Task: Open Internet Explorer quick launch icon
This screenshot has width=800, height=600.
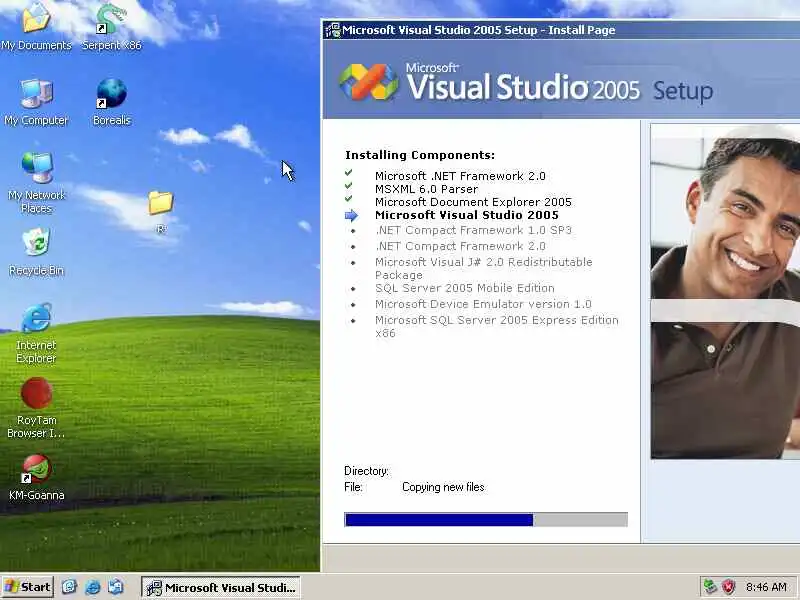Action: point(92,587)
